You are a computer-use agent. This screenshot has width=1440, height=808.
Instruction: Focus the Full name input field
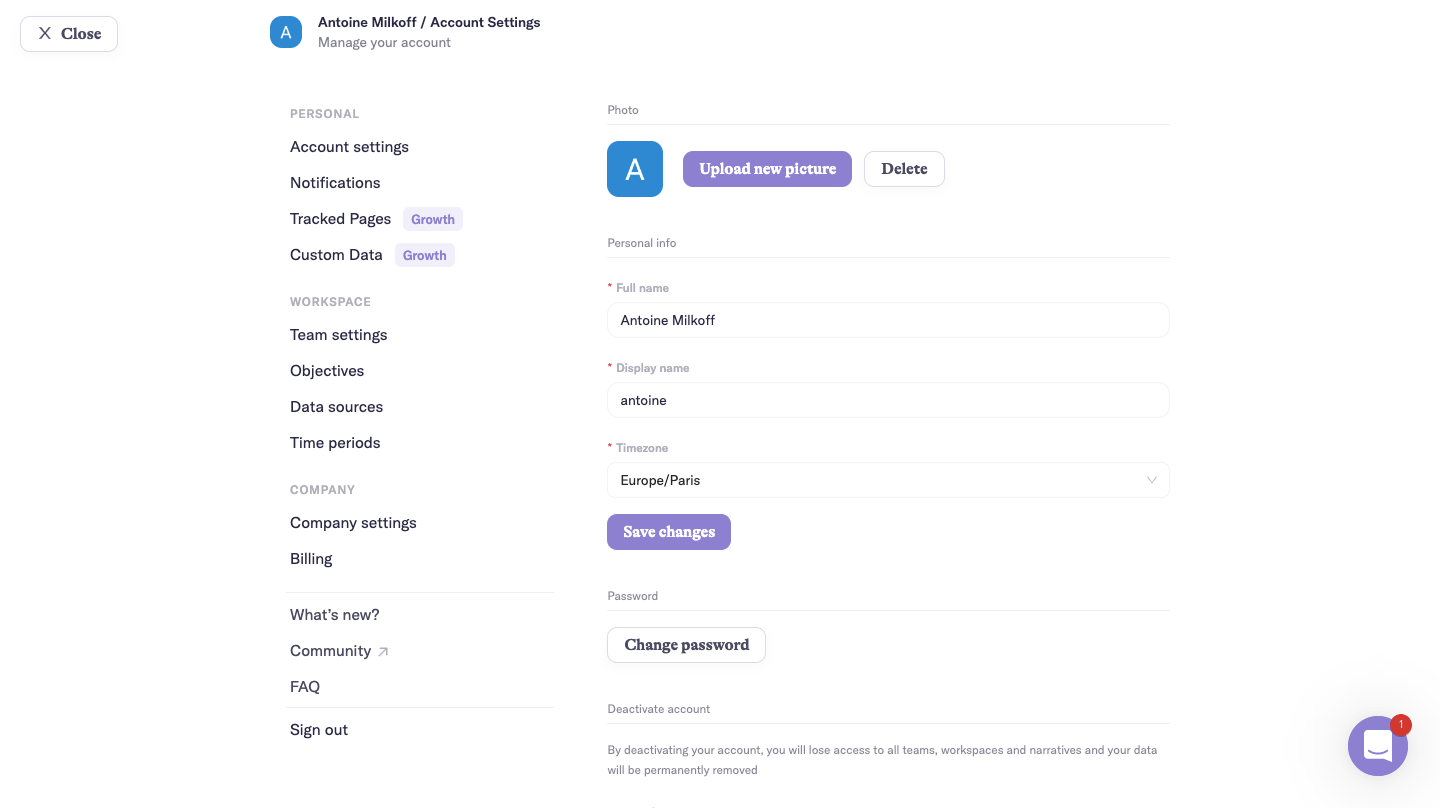888,320
